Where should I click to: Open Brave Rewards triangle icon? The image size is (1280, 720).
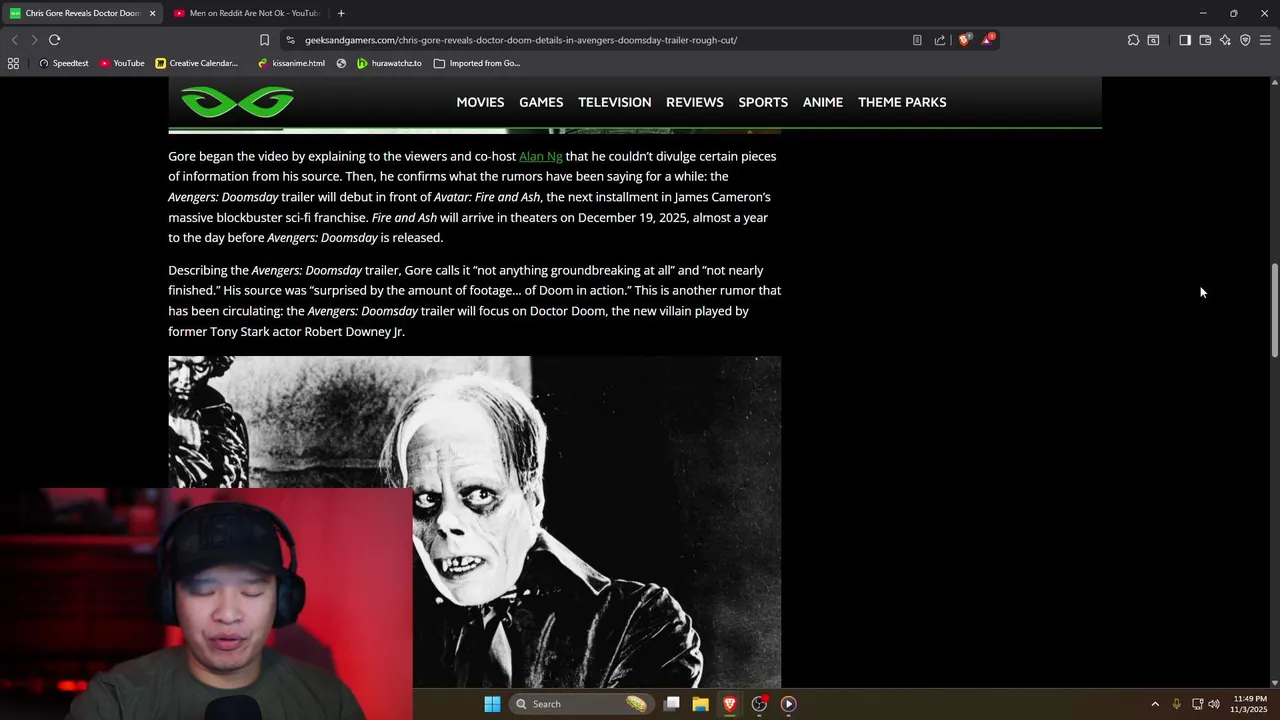point(988,39)
